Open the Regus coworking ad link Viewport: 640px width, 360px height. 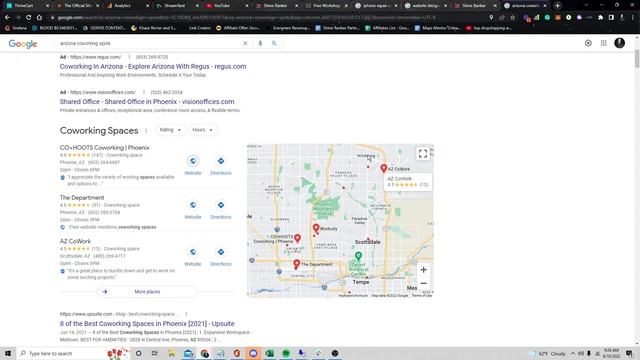pos(153,67)
